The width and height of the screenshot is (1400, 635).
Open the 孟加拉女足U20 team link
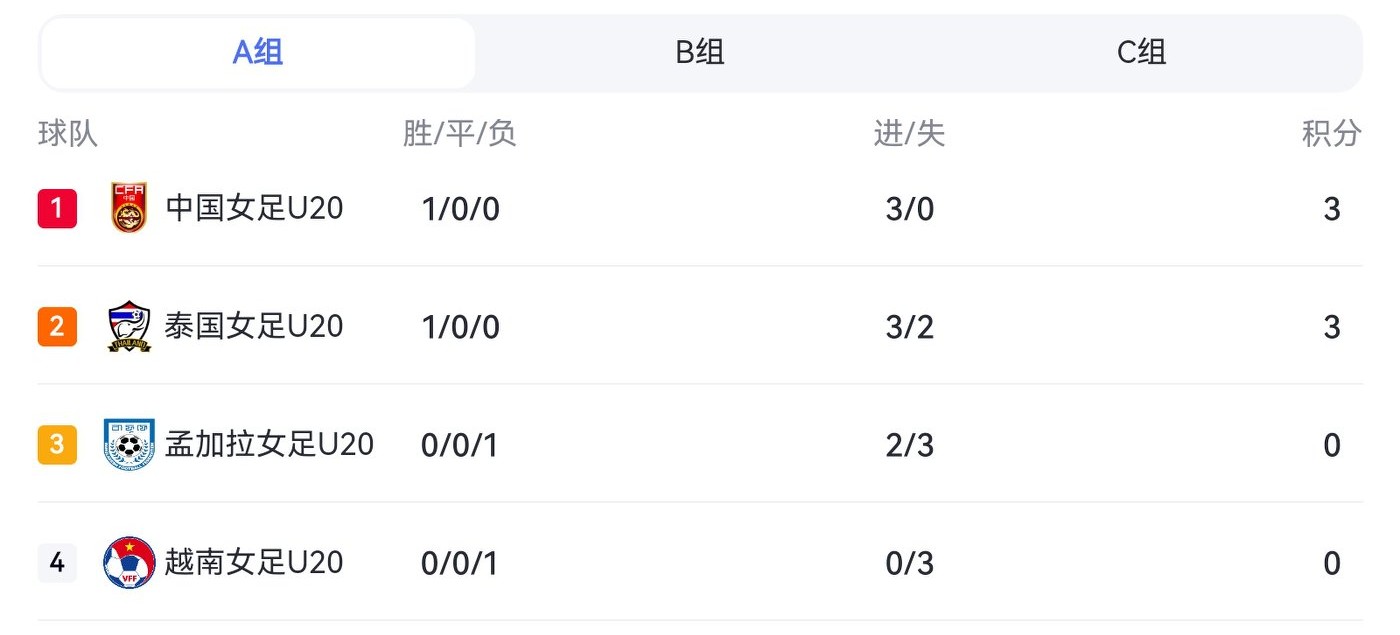click(x=269, y=444)
